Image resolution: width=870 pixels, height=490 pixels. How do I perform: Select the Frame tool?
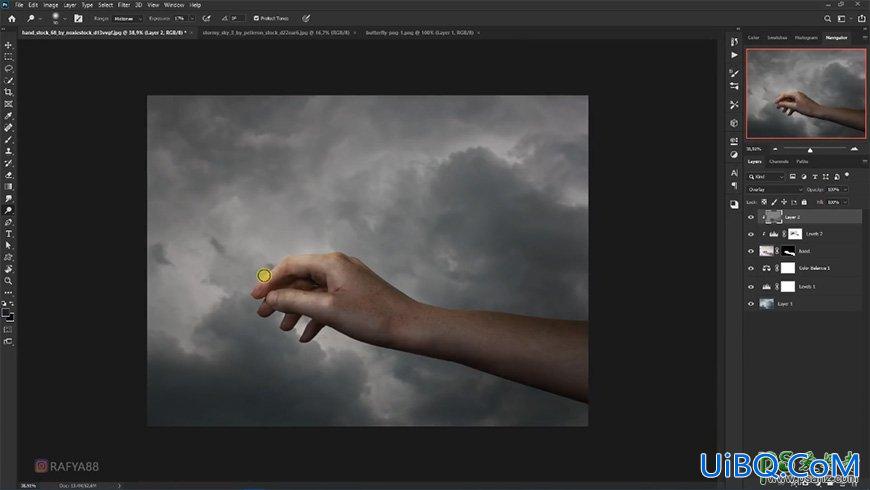pos(8,104)
